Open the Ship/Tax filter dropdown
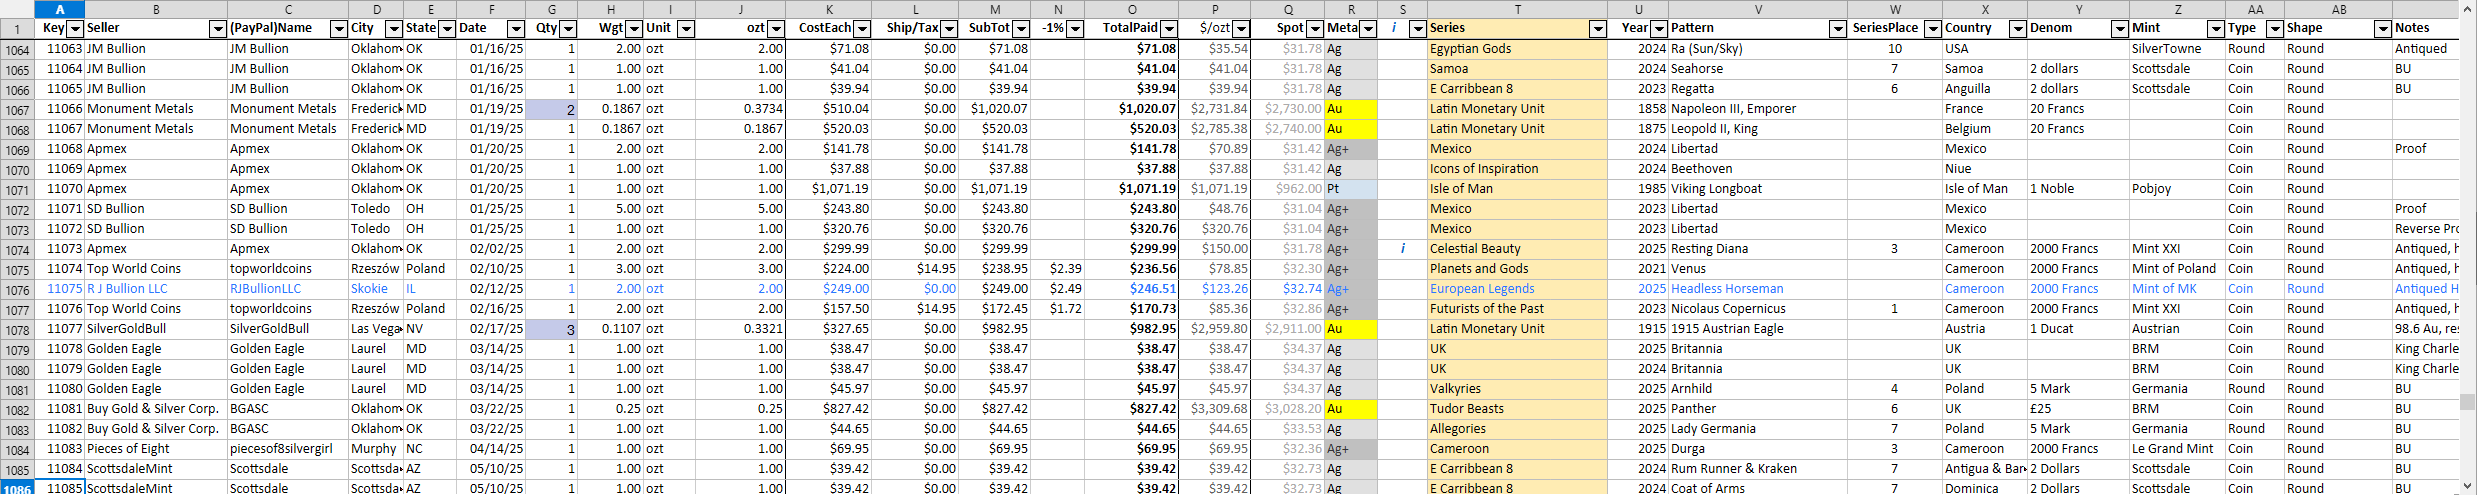This screenshot has width=2477, height=495. pos(949,29)
